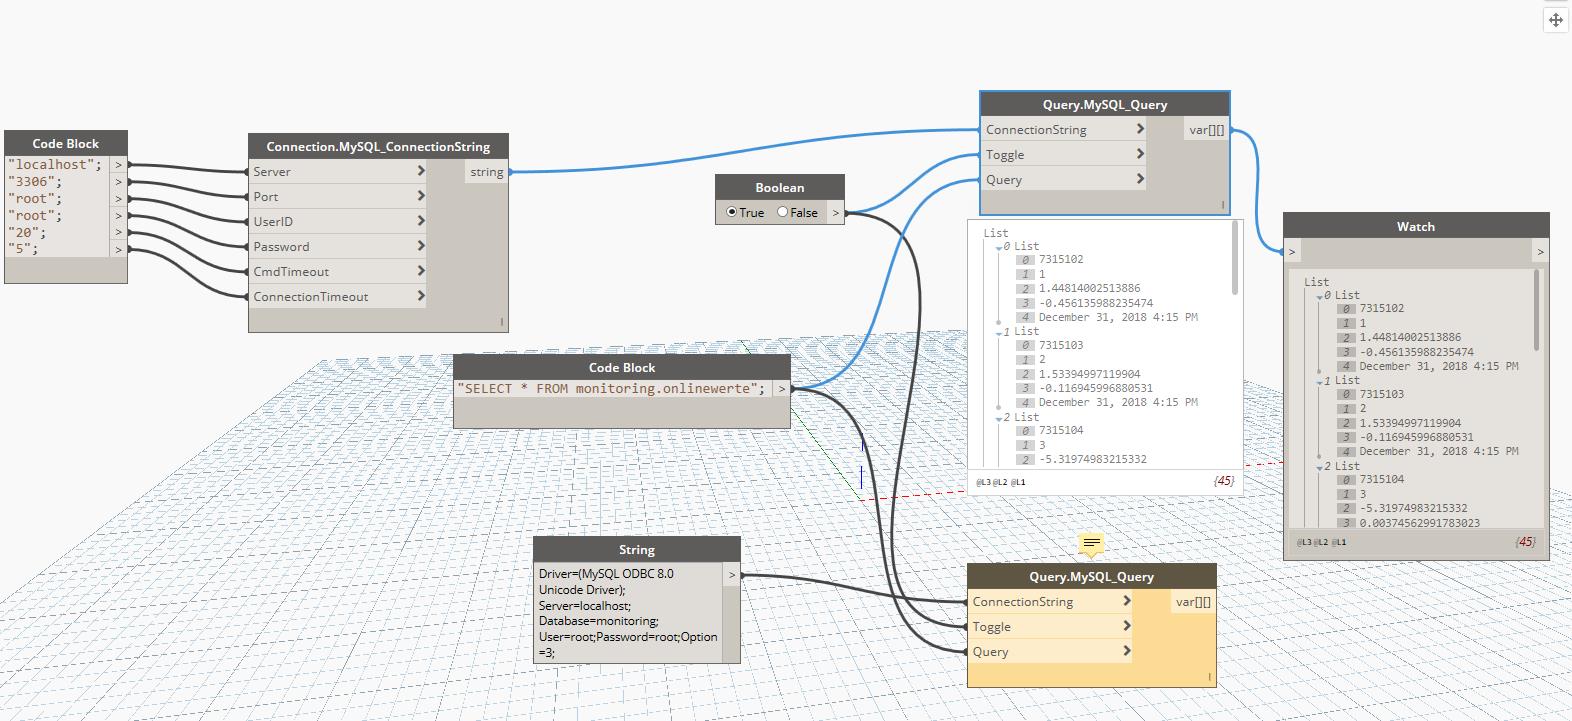Click the Password input port chevron
Viewport: 1572px width, 721px height.
[421, 246]
